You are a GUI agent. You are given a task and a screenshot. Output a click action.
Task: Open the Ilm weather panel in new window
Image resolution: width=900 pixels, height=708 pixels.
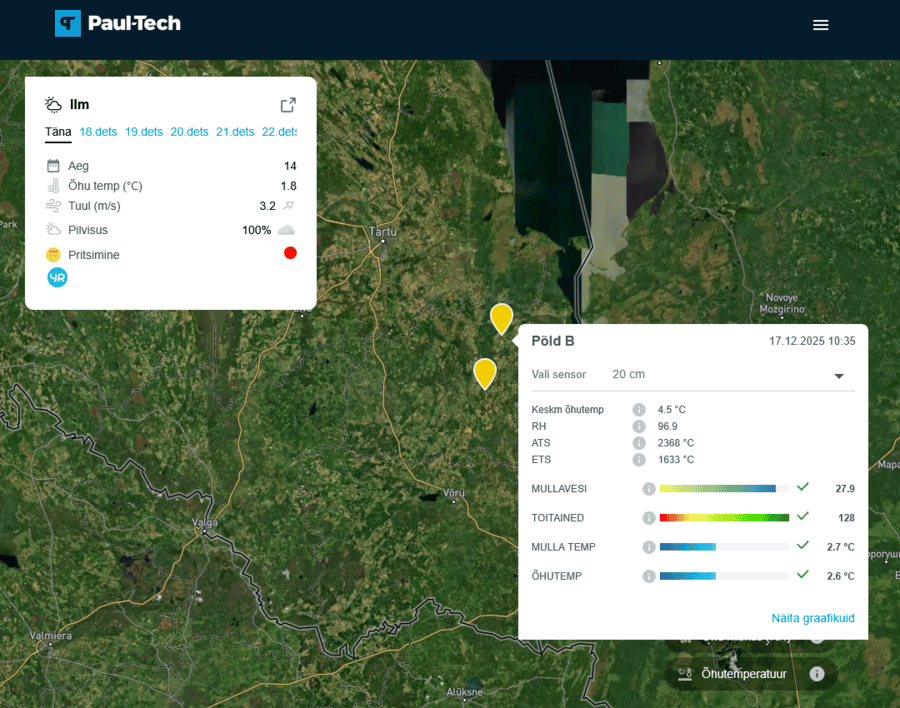coord(288,105)
